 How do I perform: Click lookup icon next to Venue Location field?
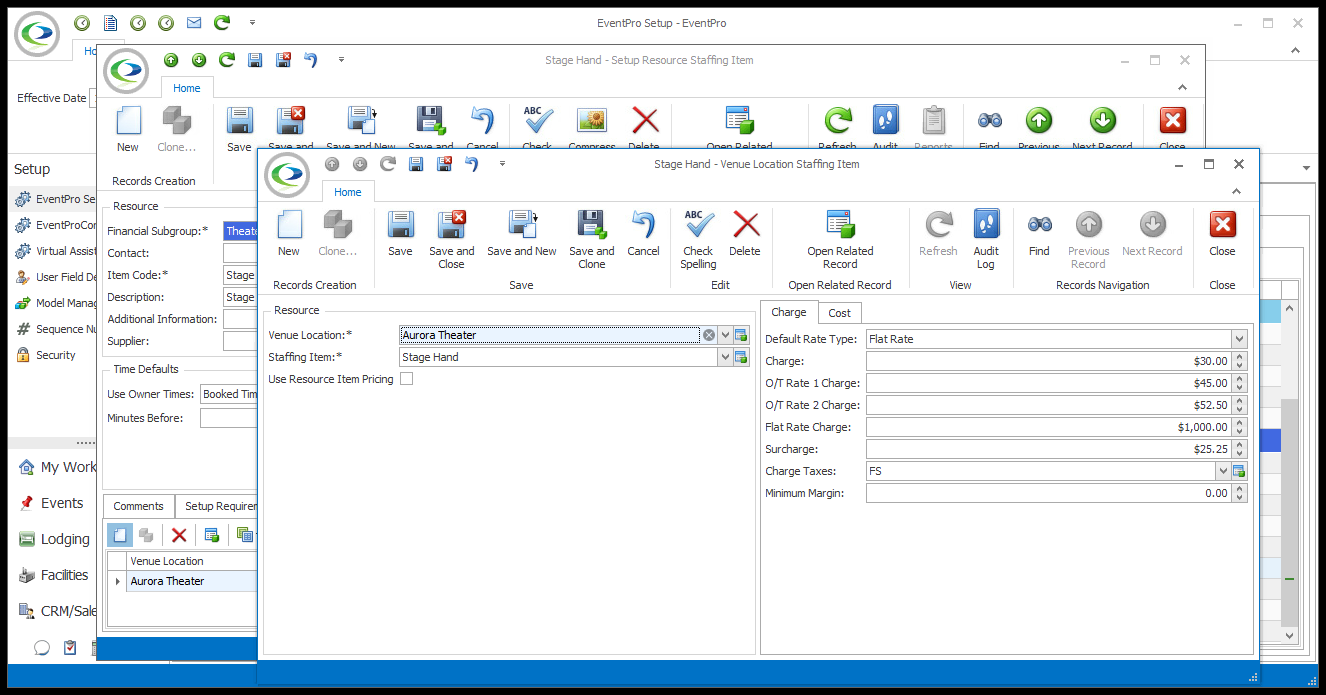click(741, 335)
